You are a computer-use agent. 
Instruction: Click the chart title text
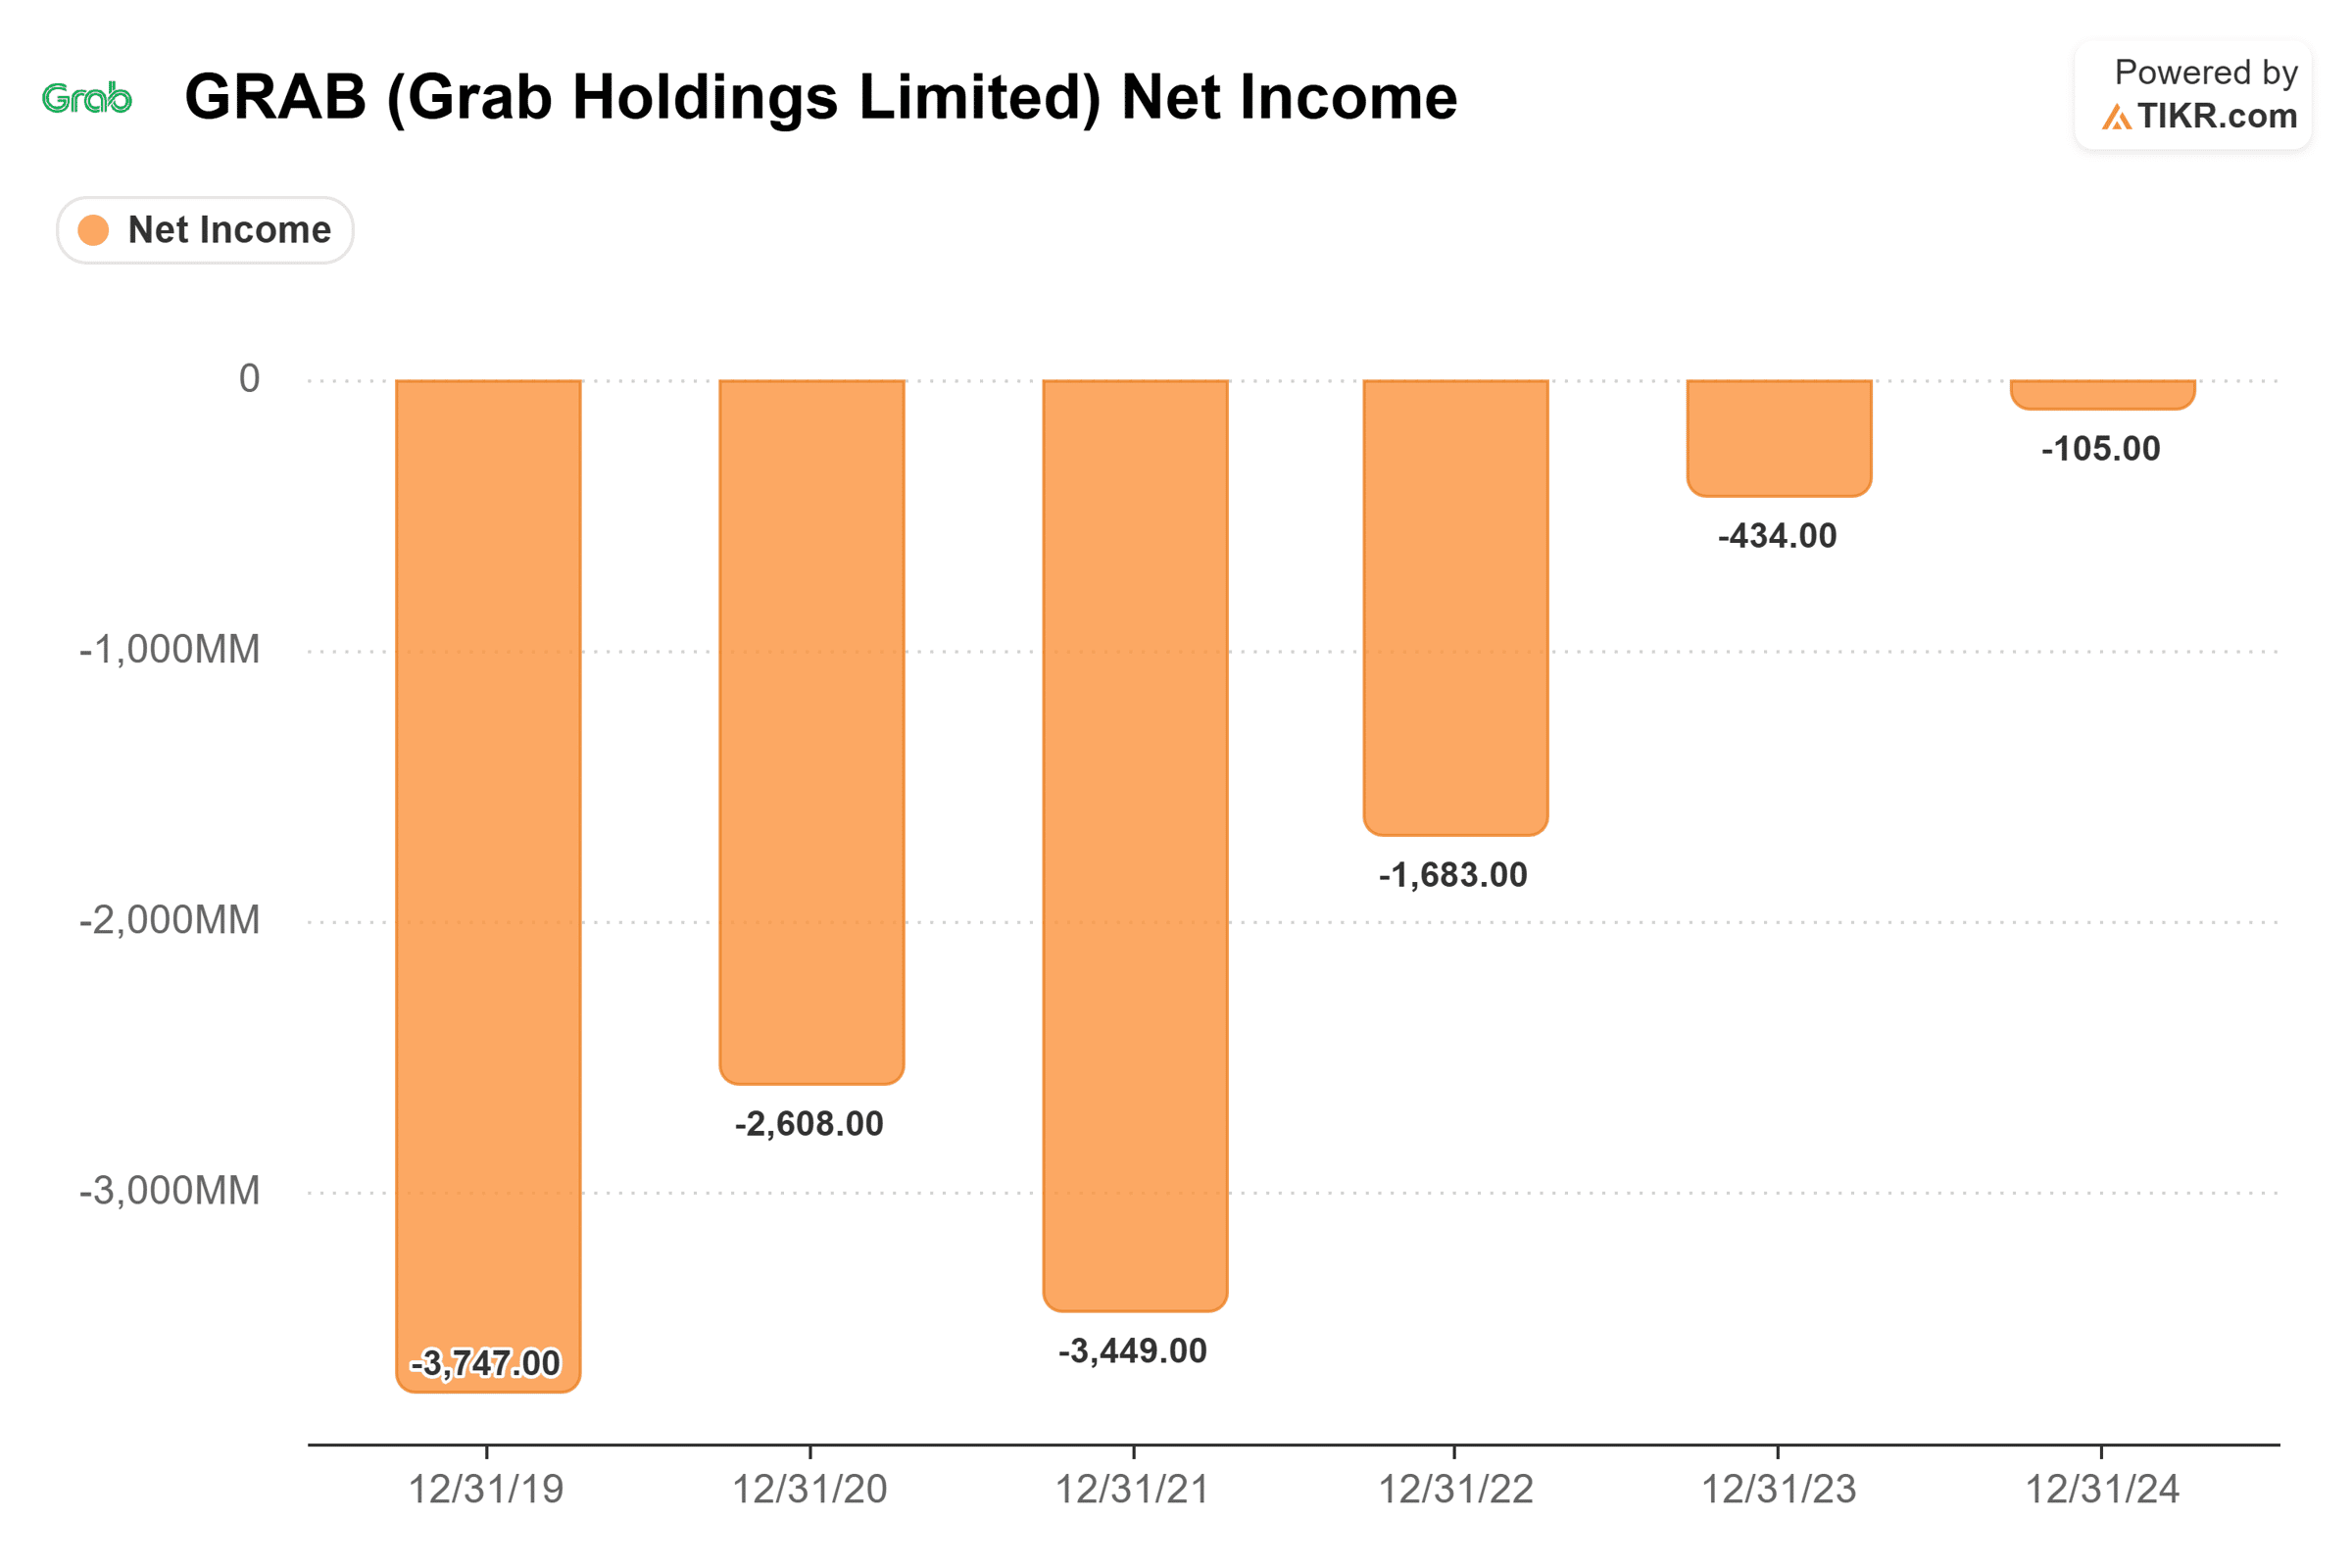pos(820,97)
